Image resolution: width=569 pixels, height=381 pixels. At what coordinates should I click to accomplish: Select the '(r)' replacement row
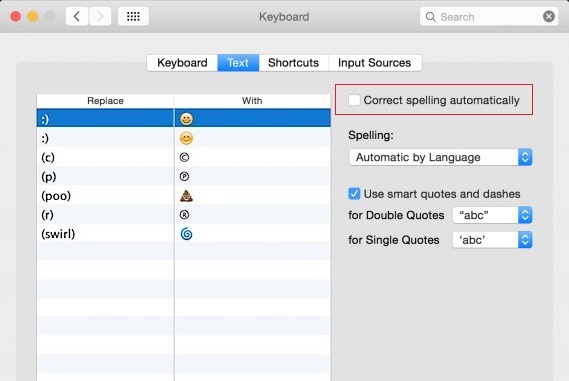click(184, 215)
